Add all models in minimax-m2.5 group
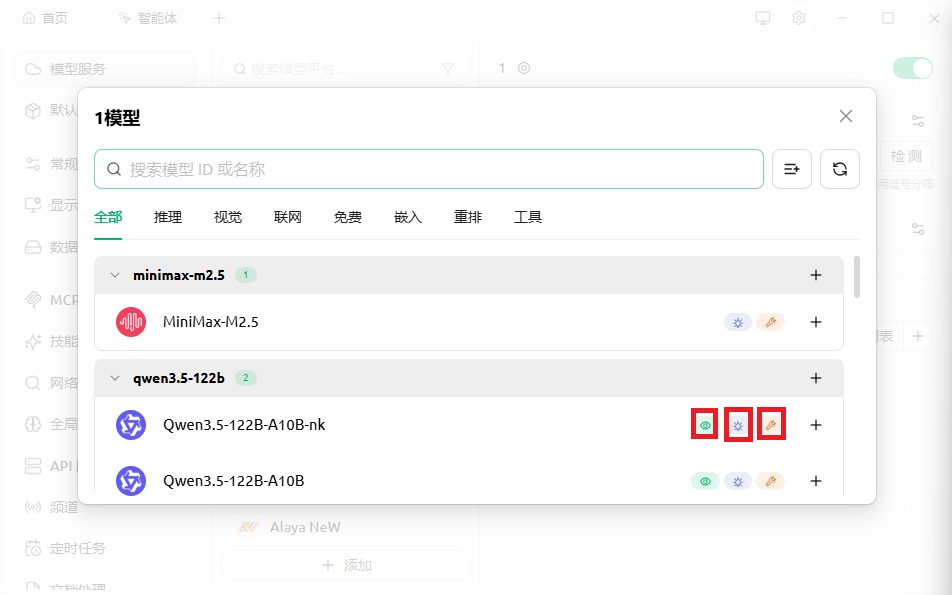This screenshot has width=952, height=595. point(816,275)
